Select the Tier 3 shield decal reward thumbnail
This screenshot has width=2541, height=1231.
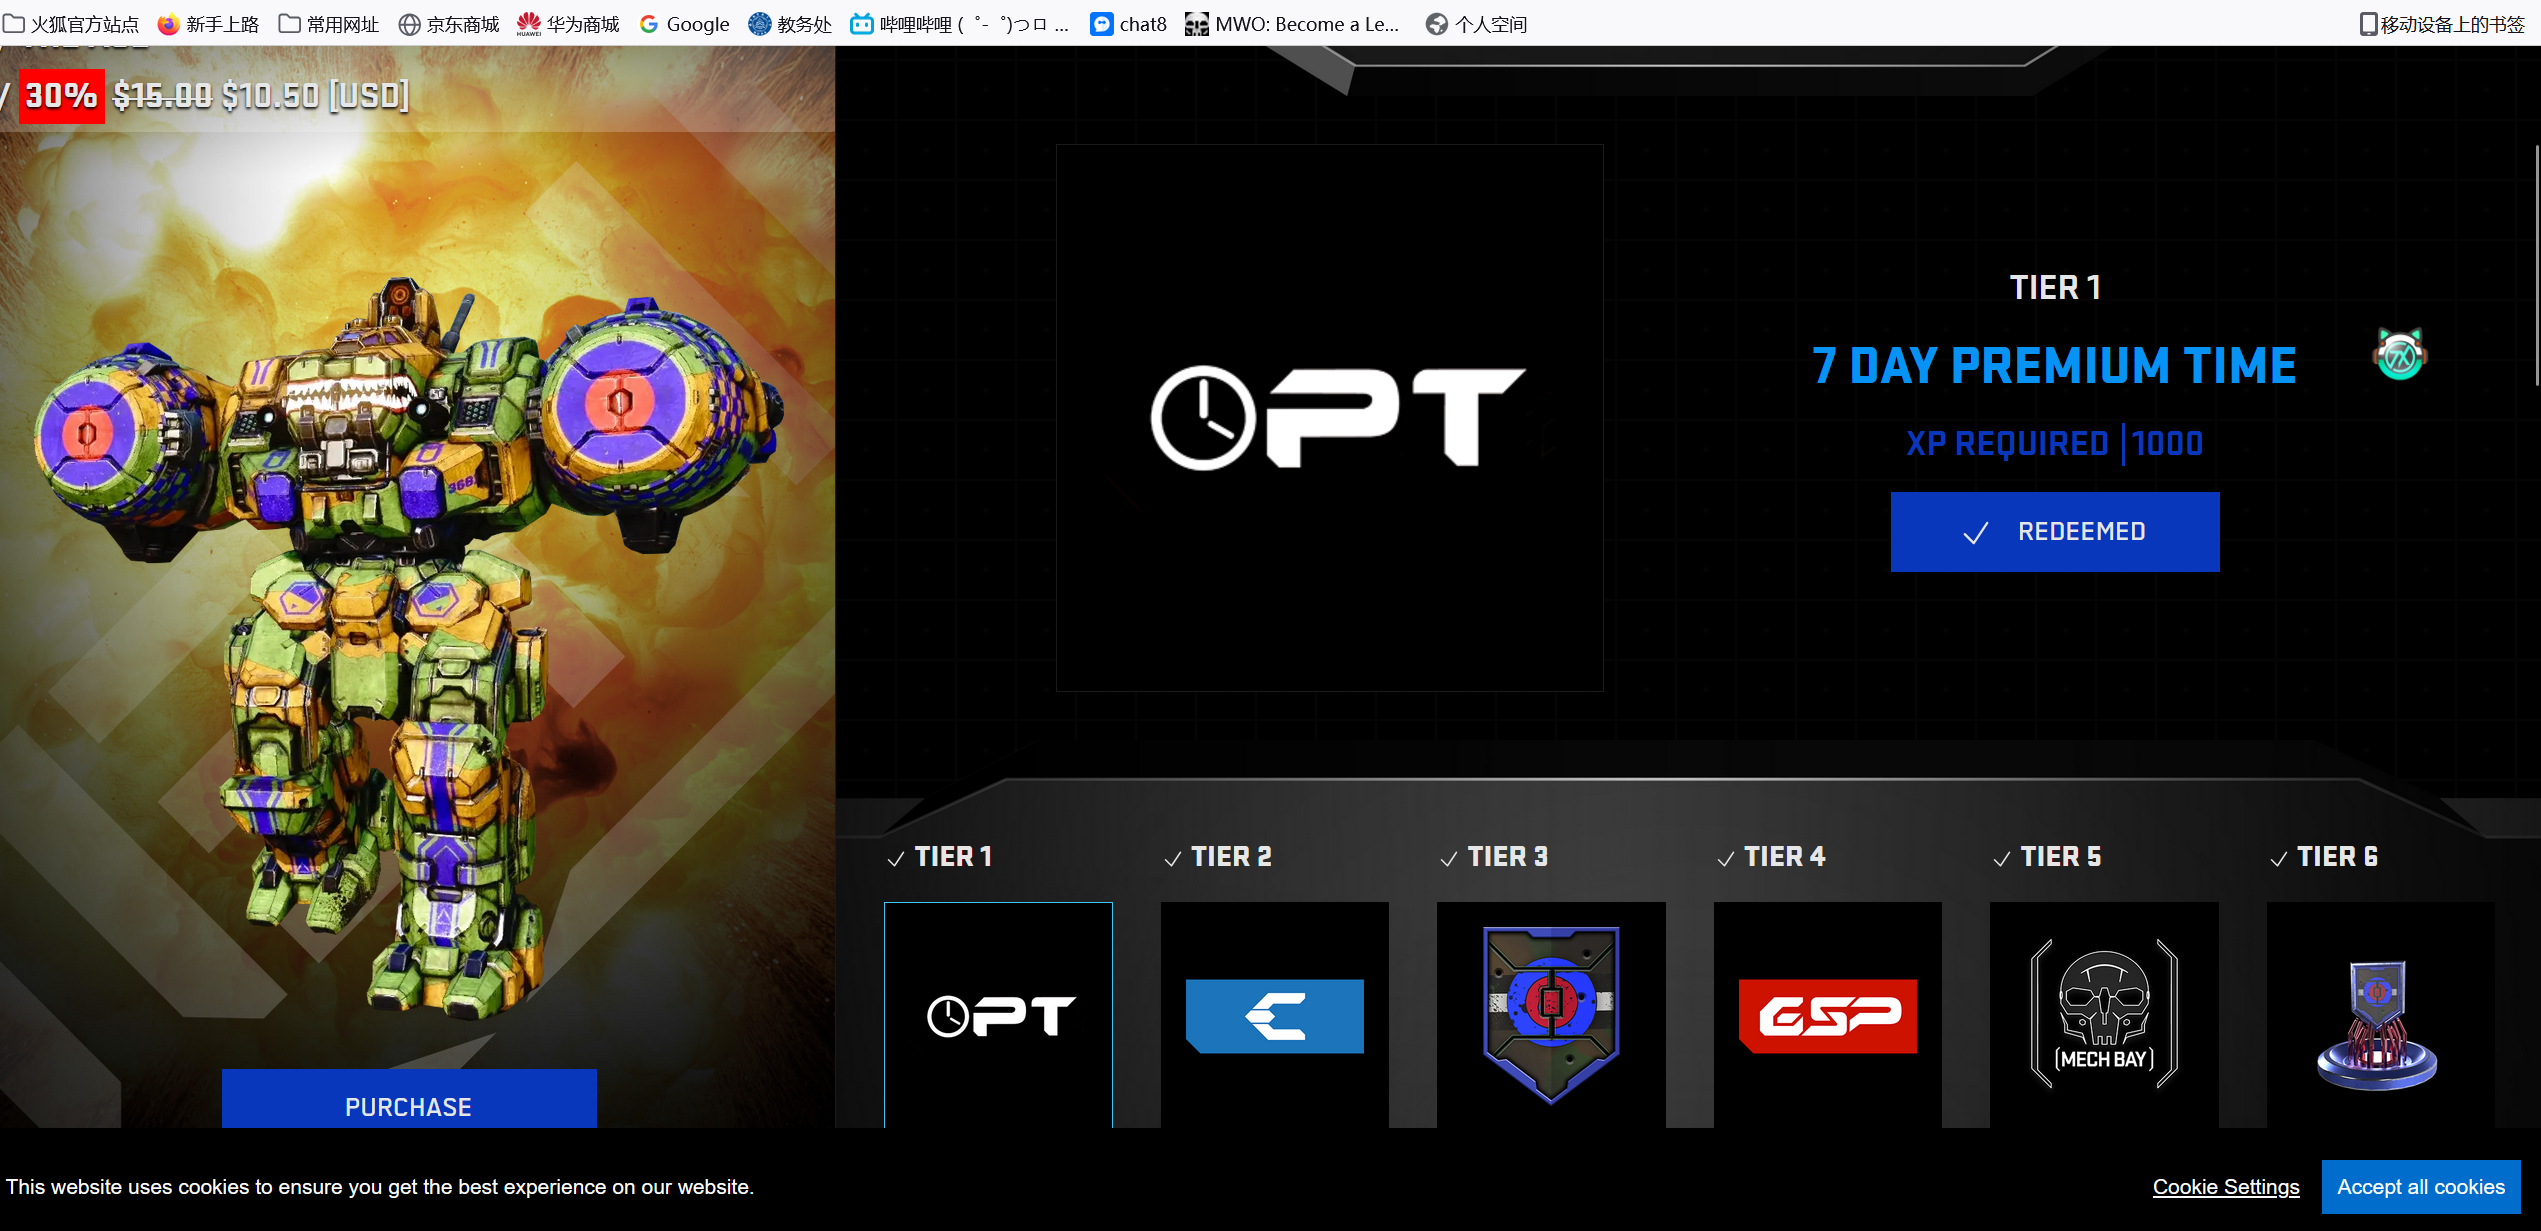coord(1551,1015)
